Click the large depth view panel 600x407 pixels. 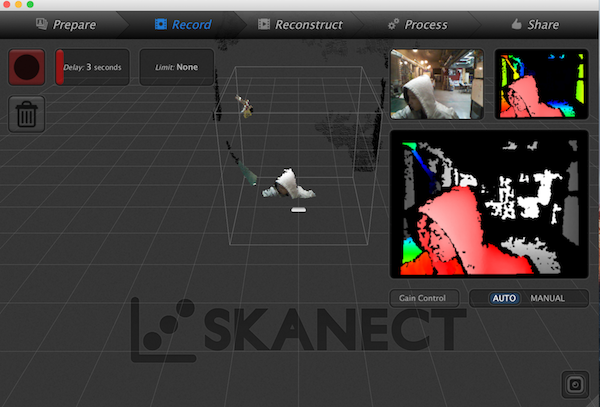(x=489, y=204)
